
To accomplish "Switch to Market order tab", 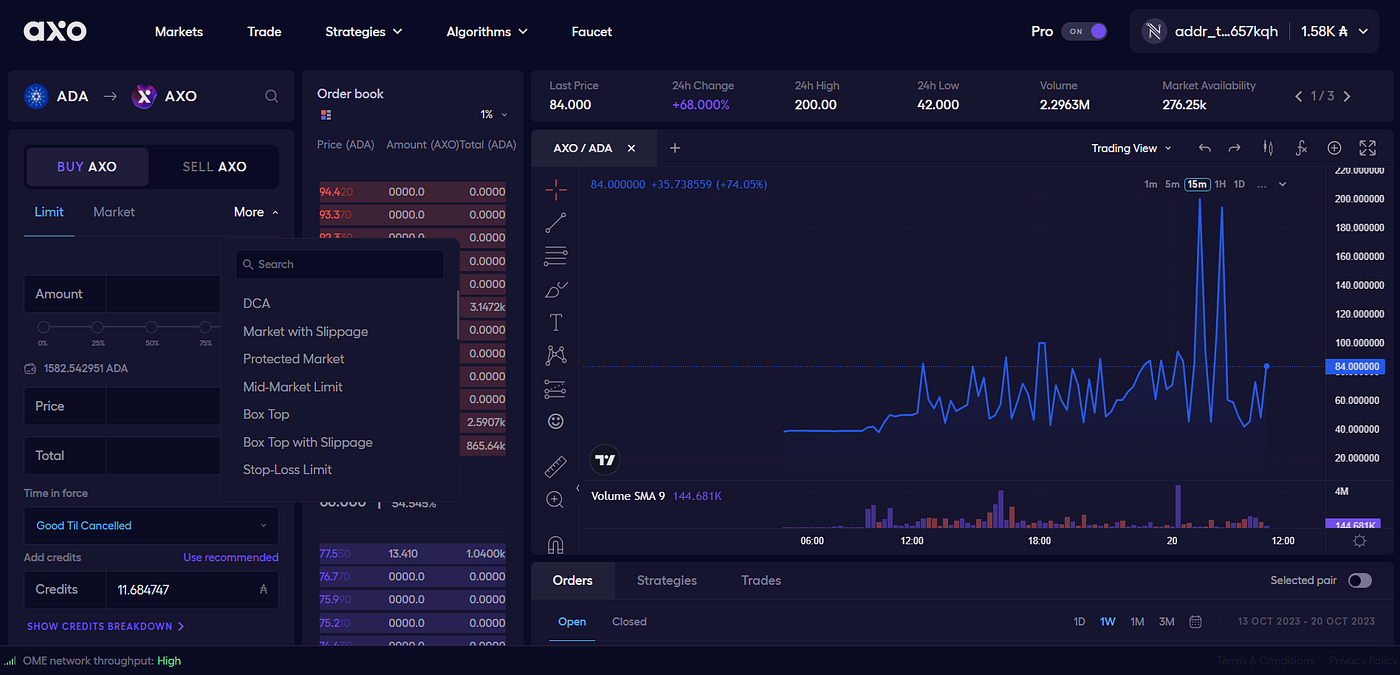I will point(114,212).
